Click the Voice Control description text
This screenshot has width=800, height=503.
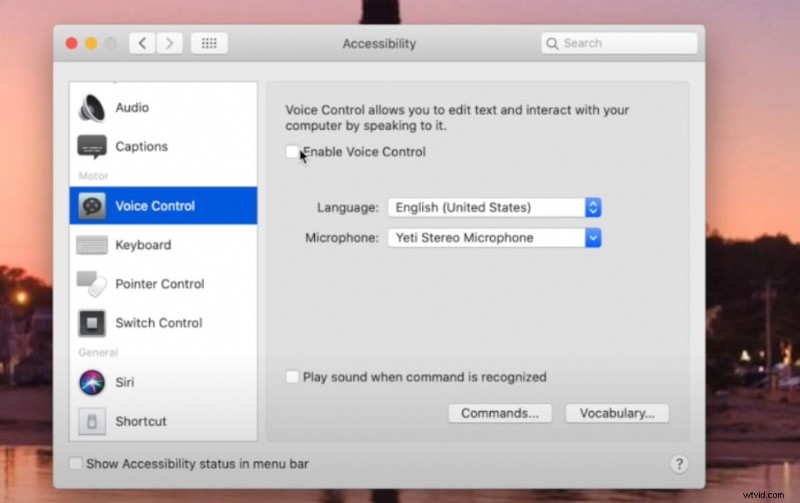[457, 118]
